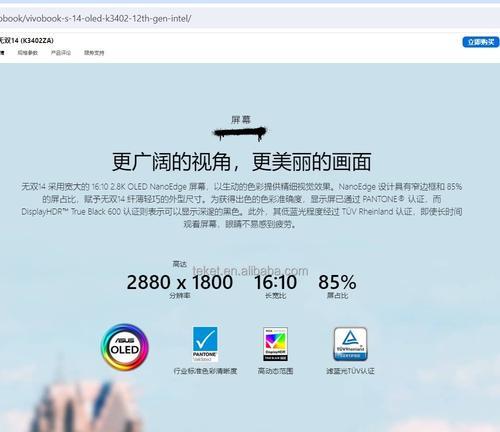Open the 服务支持 service support tab

(94, 53)
